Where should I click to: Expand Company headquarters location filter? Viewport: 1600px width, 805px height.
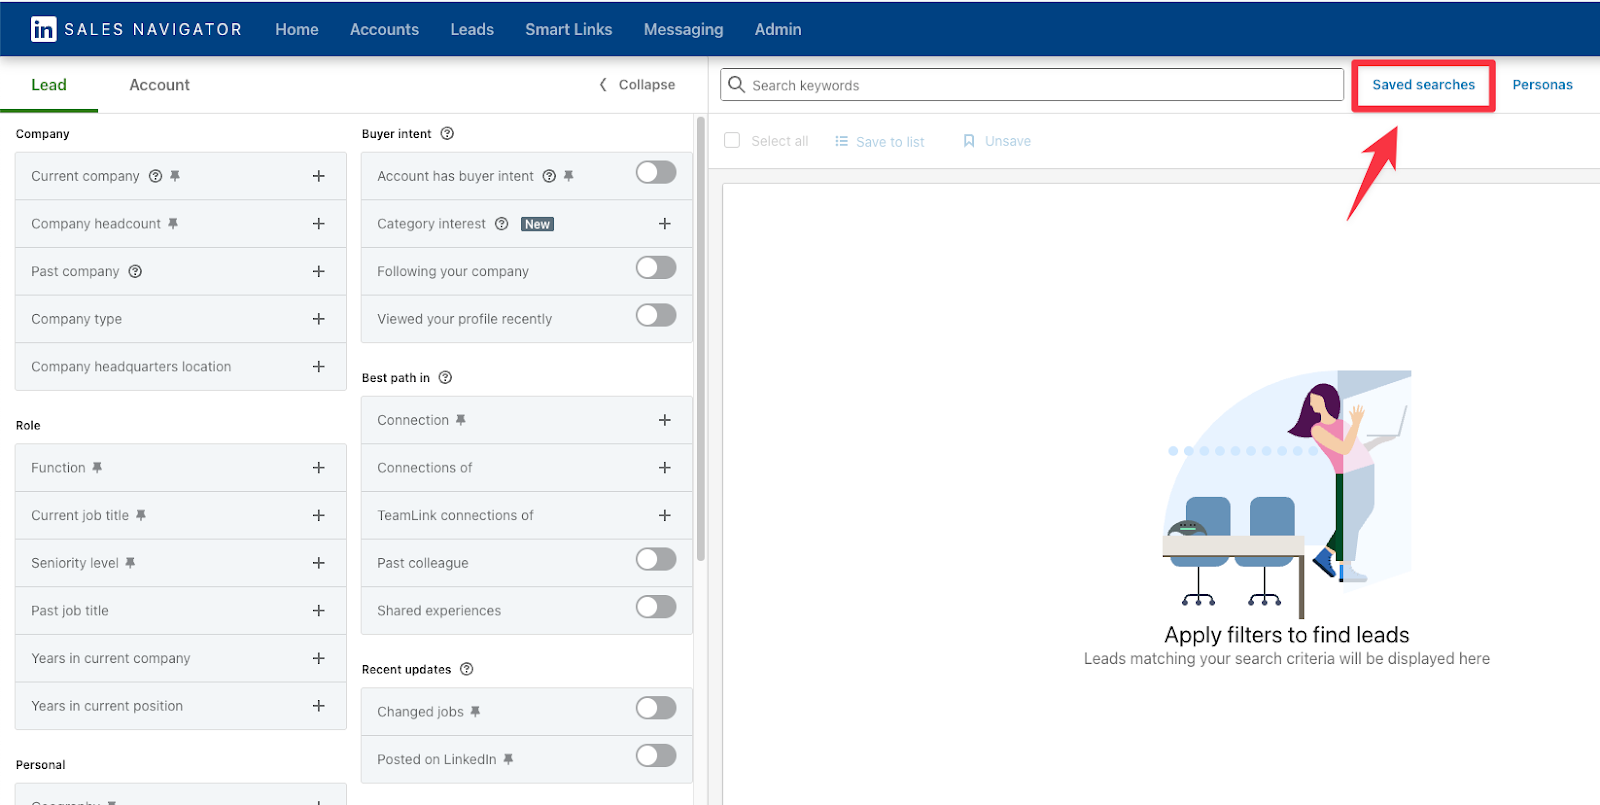click(319, 367)
